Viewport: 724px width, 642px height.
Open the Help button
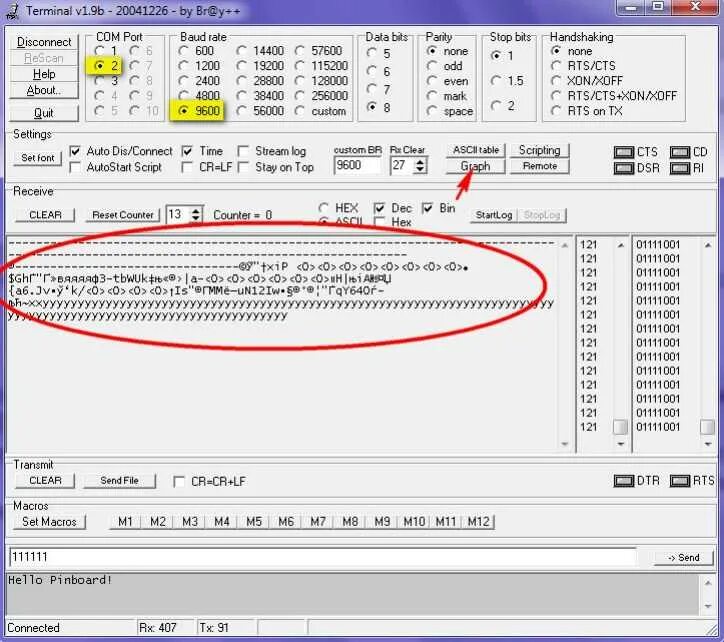click(x=44, y=74)
